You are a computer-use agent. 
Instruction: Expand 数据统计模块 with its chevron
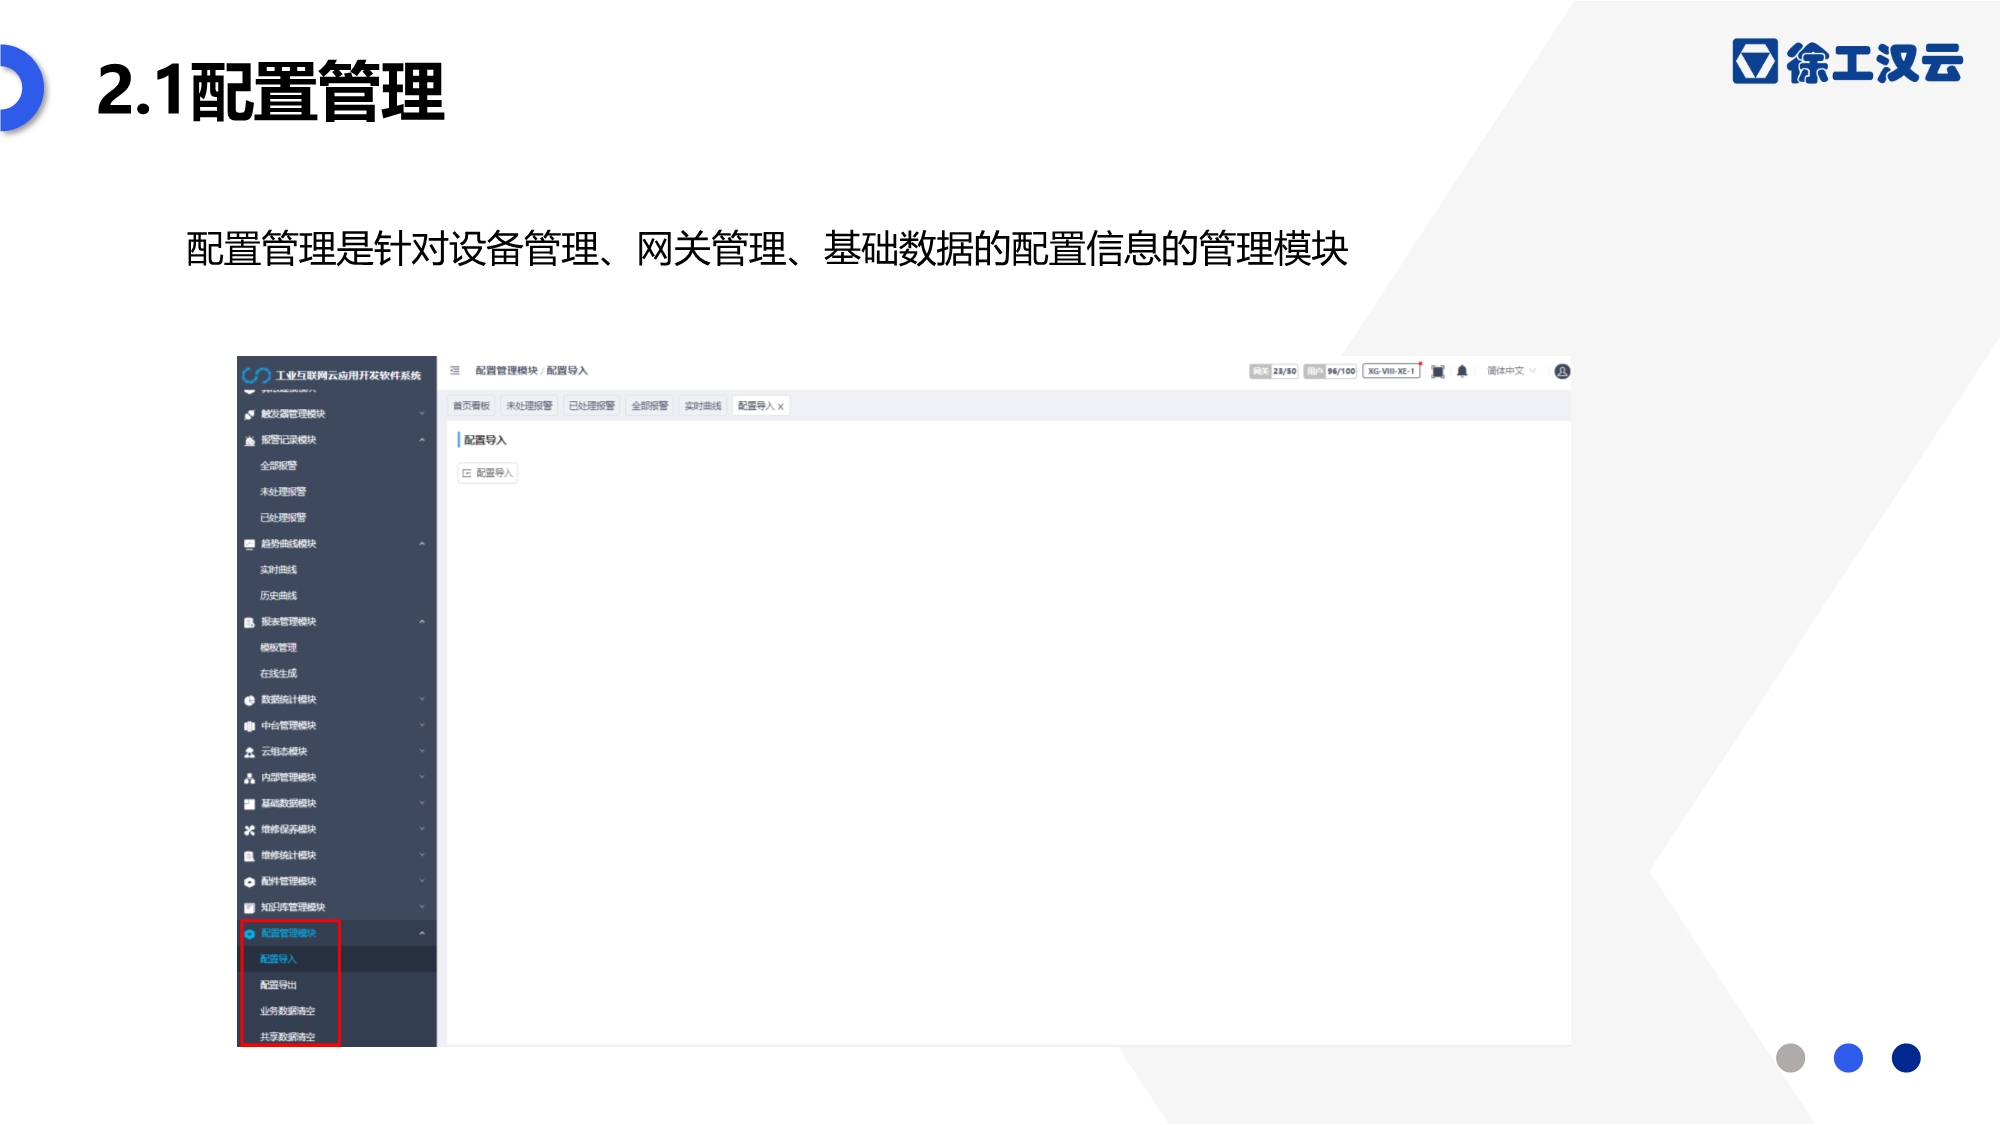tap(422, 700)
